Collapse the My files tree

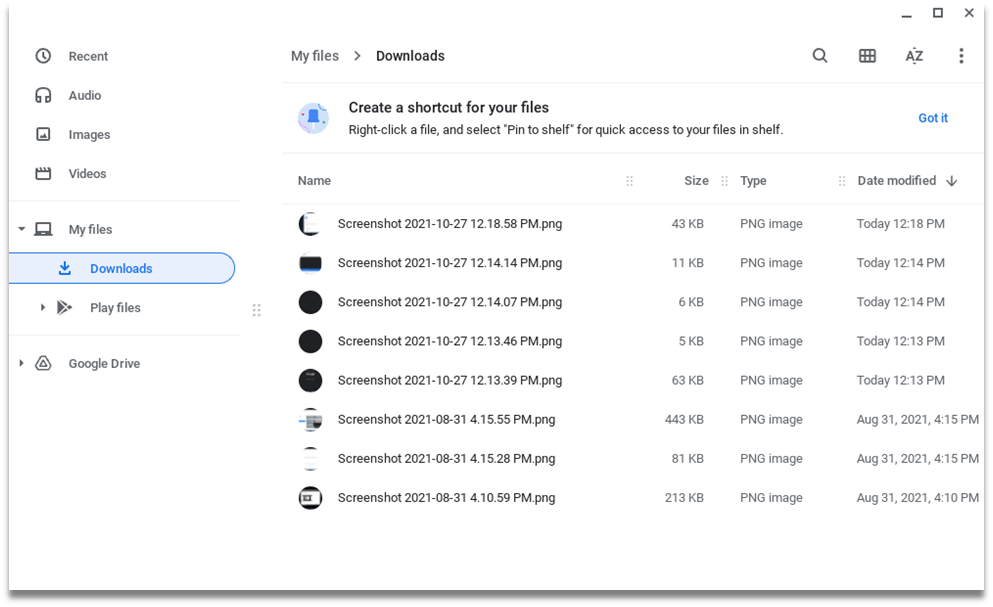point(21,228)
